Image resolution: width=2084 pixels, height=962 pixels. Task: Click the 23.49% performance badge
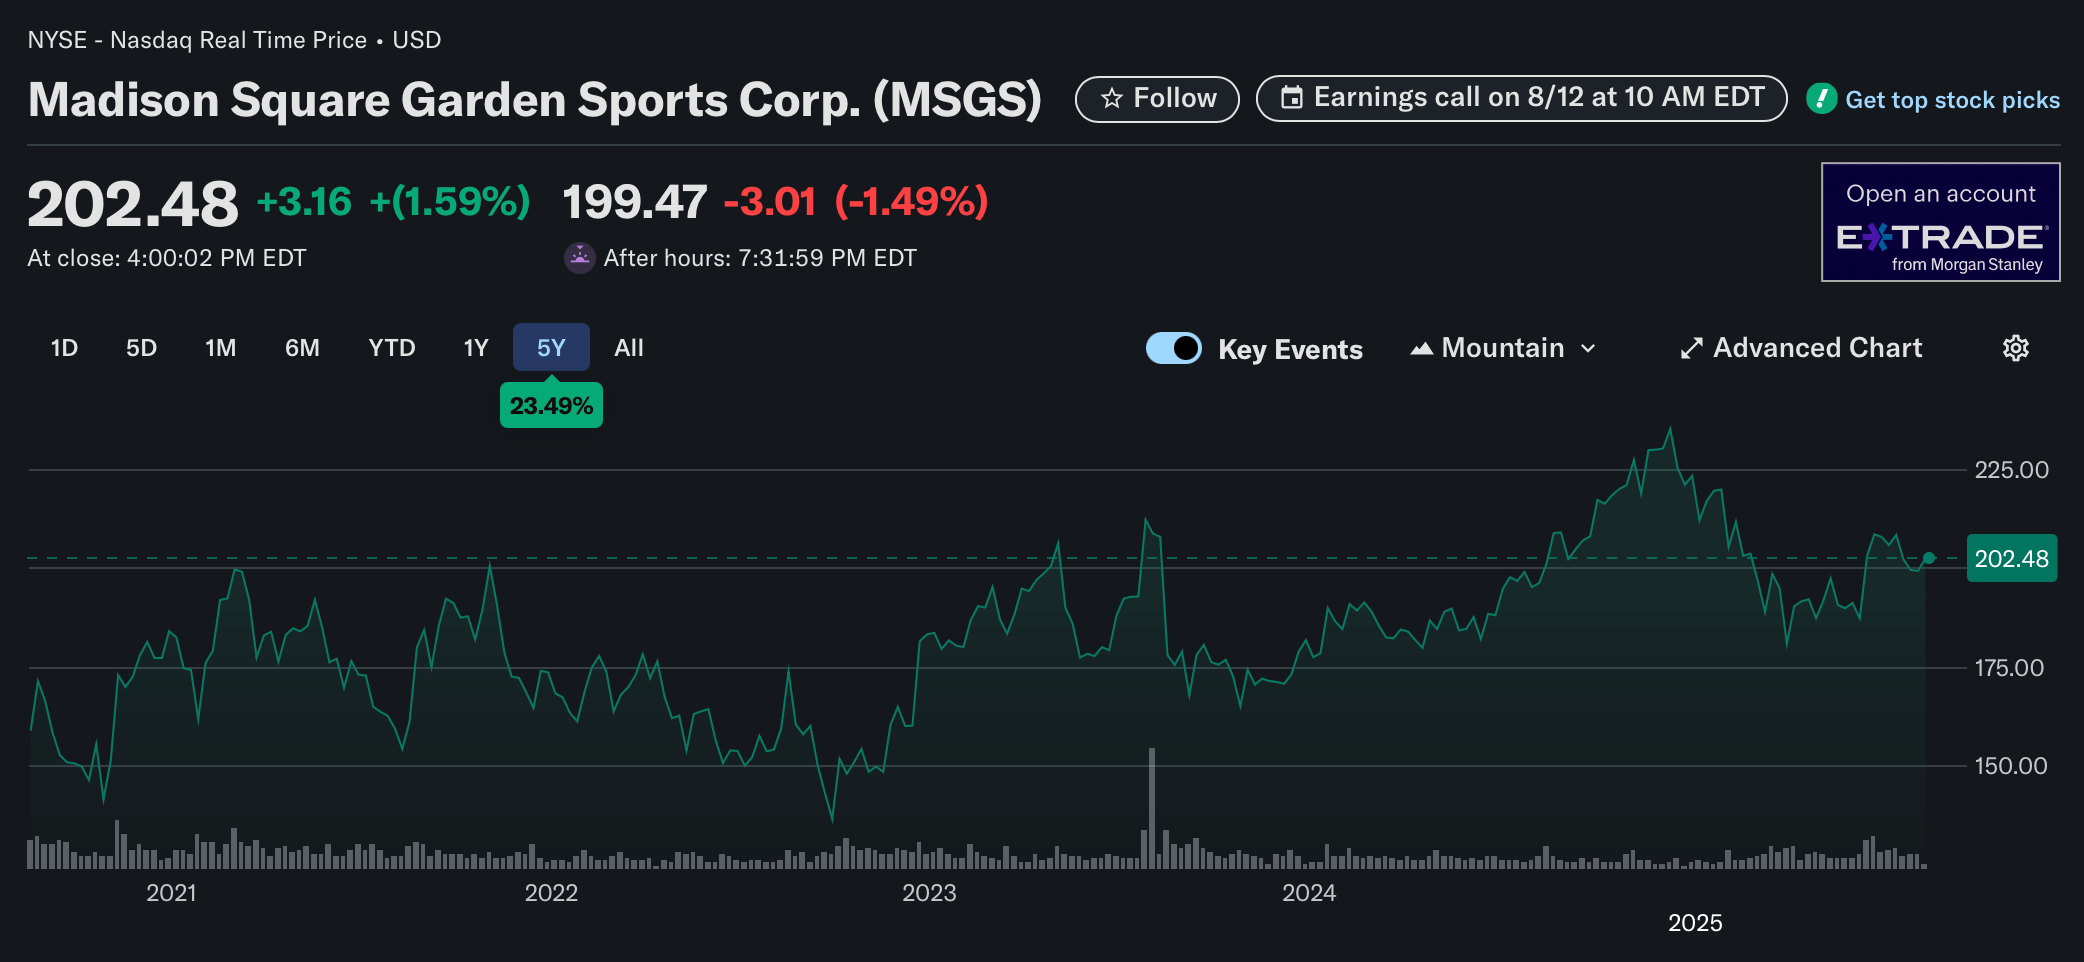(551, 405)
